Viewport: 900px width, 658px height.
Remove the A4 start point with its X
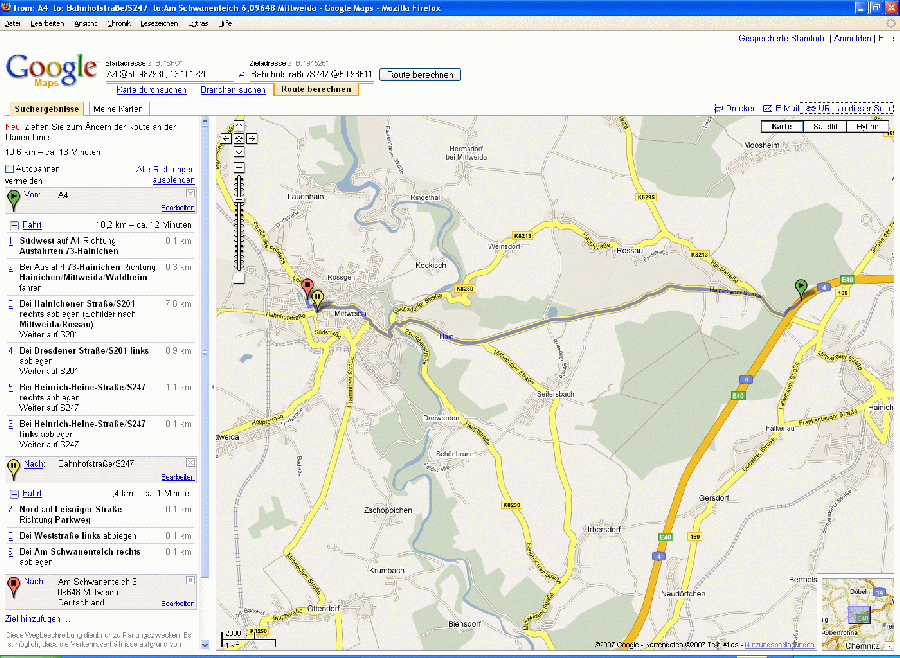tap(190, 193)
